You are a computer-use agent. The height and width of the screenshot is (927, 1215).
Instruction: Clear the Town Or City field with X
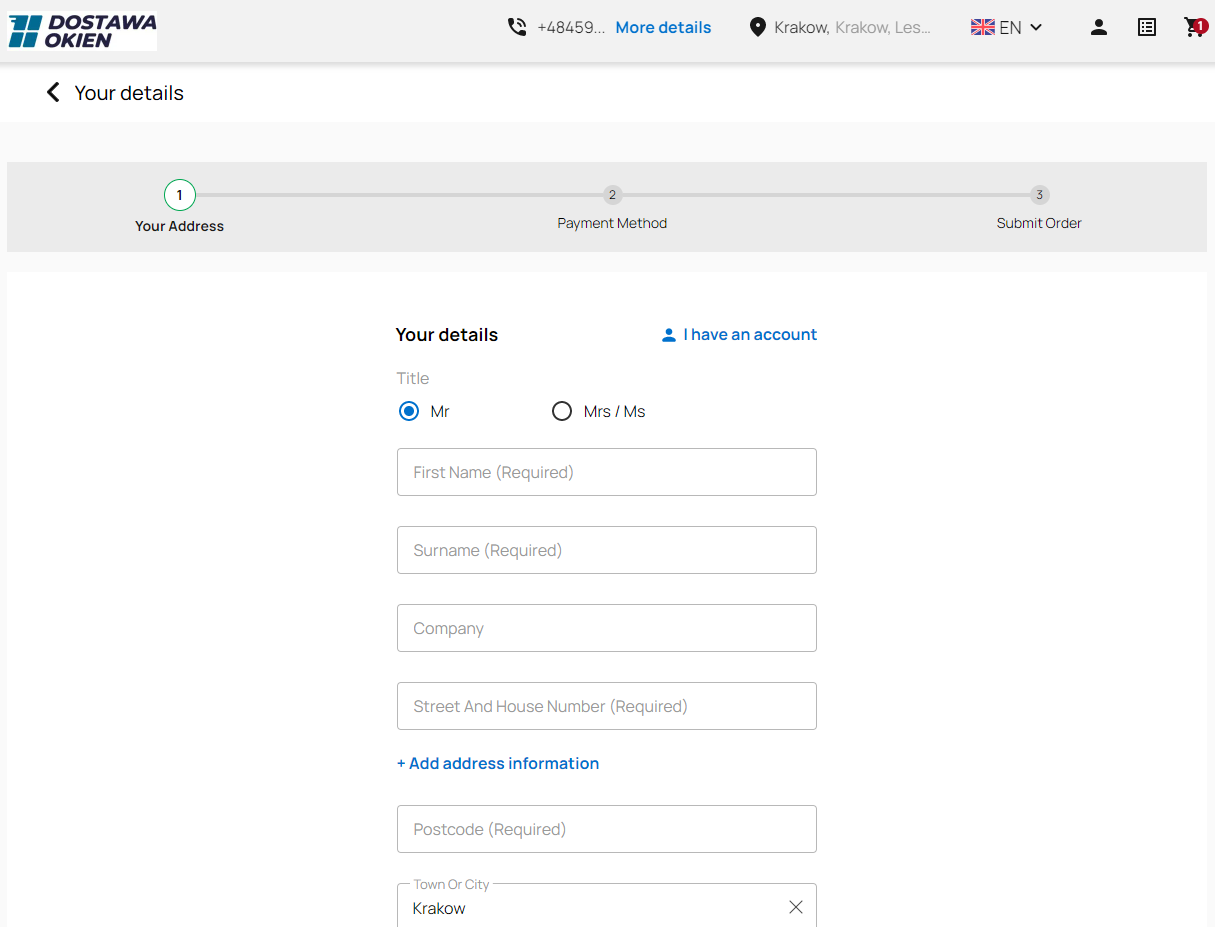click(x=796, y=907)
